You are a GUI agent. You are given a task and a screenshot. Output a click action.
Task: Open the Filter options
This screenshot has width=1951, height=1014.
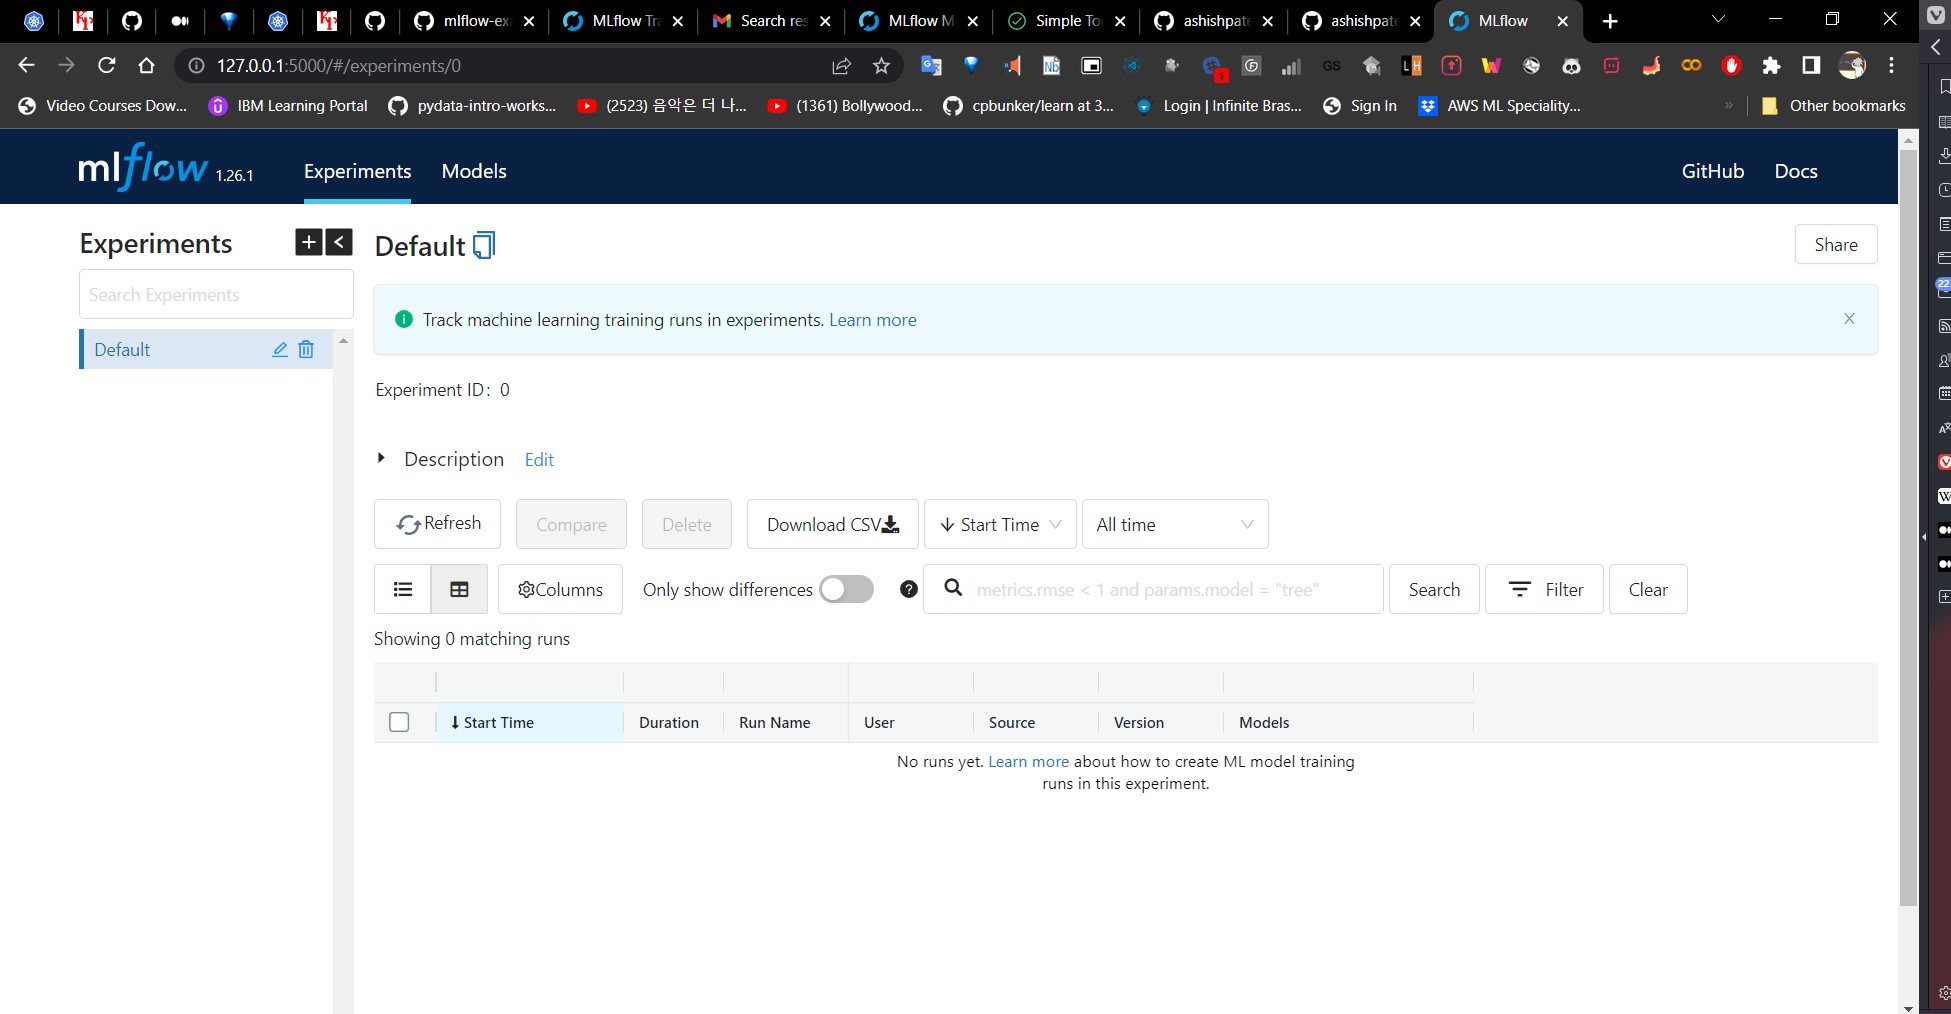(x=1544, y=589)
